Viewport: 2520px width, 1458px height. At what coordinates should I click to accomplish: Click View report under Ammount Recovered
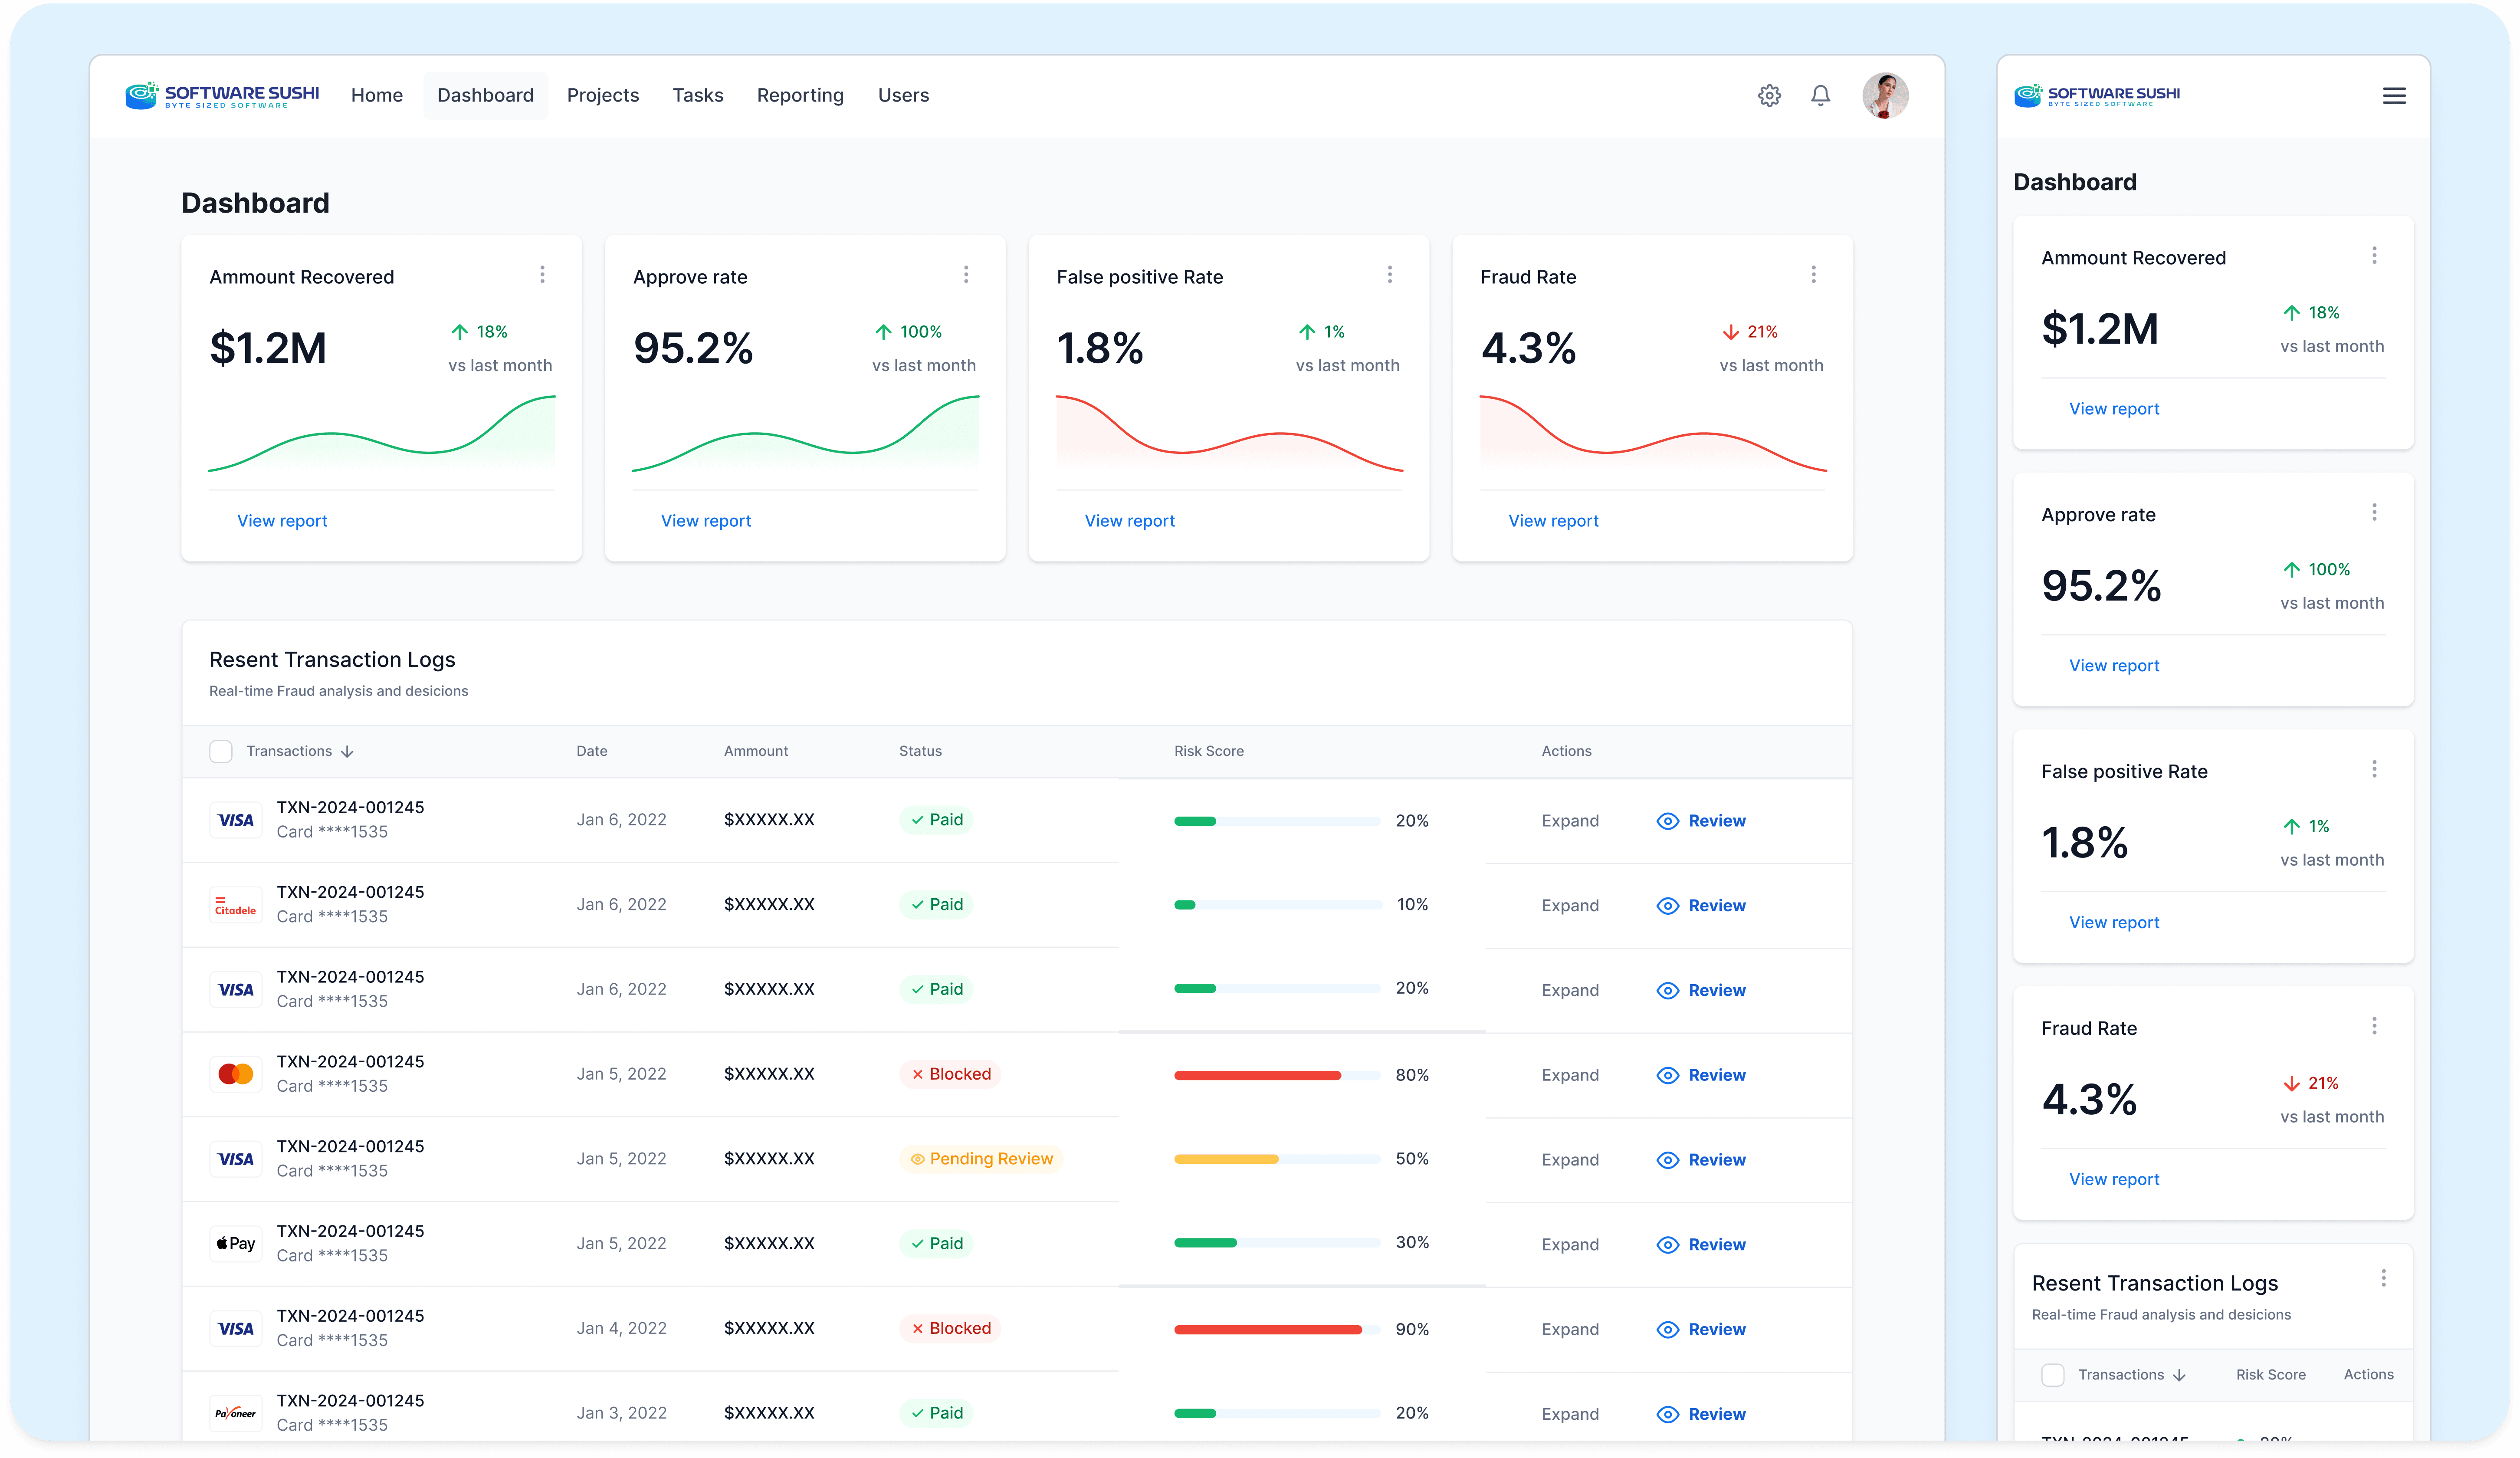[x=282, y=521]
